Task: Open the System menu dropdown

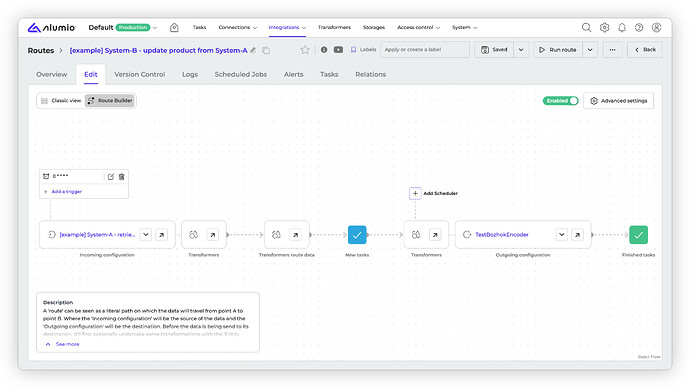Action: (464, 27)
